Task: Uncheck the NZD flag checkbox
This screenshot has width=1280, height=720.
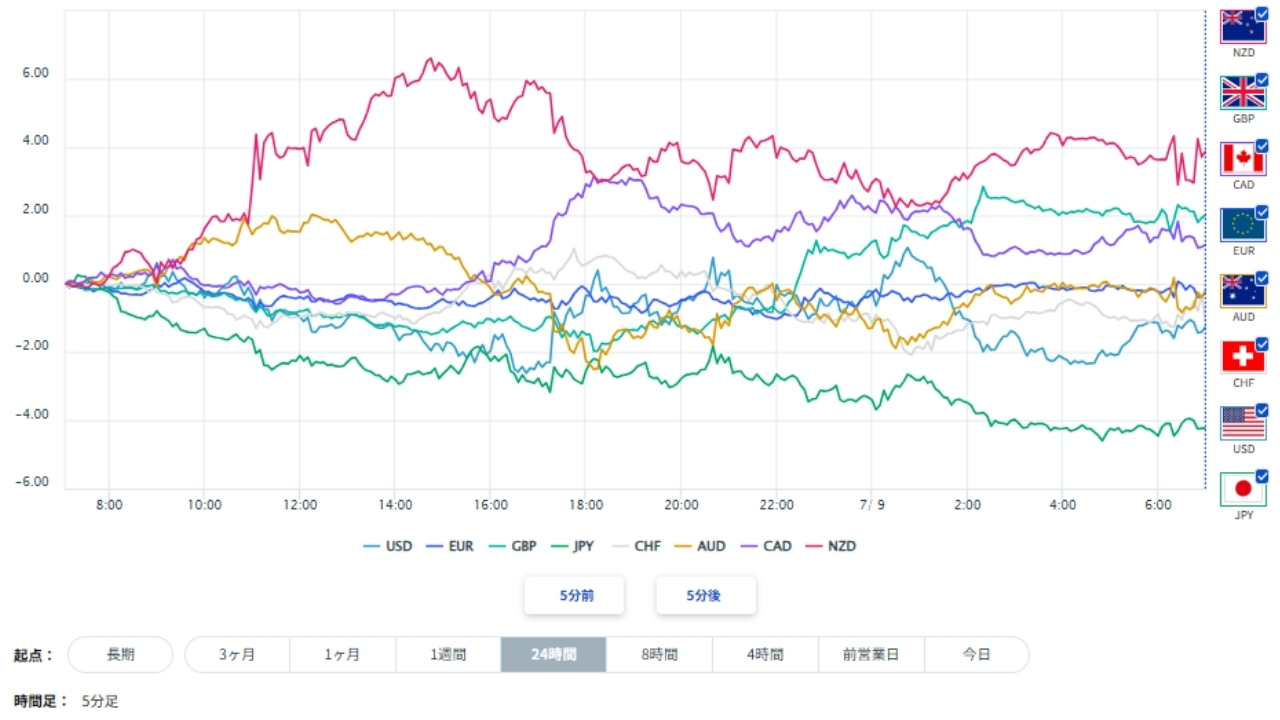Action: coord(1262,13)
